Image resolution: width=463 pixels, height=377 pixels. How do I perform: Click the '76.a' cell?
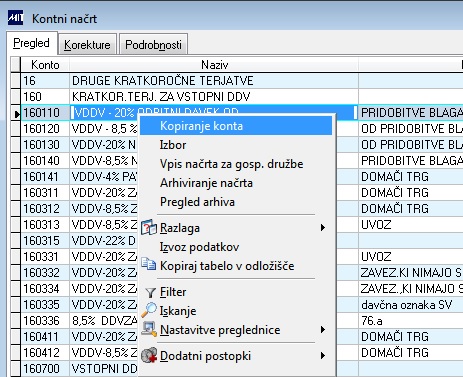(x=411, y=321)
